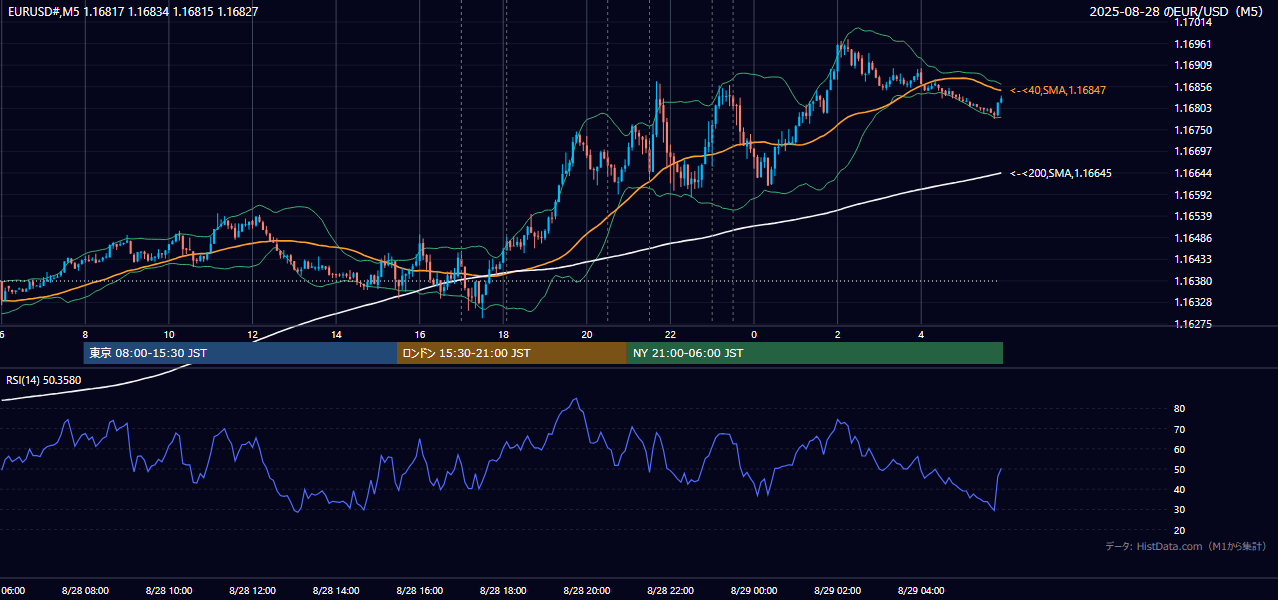The height and width of the screenshot is (600, 1278).
Task: Click the orange 40 SMA label 1.16847
Action: 1058,90
